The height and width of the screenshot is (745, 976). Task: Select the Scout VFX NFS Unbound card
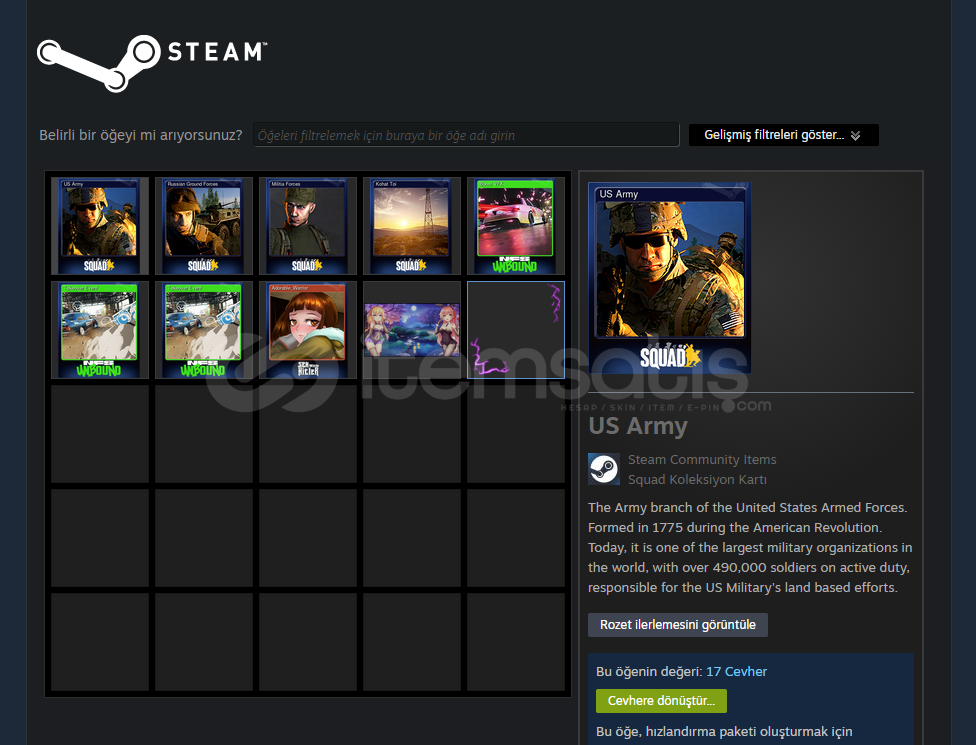click(x=515, y=226)
